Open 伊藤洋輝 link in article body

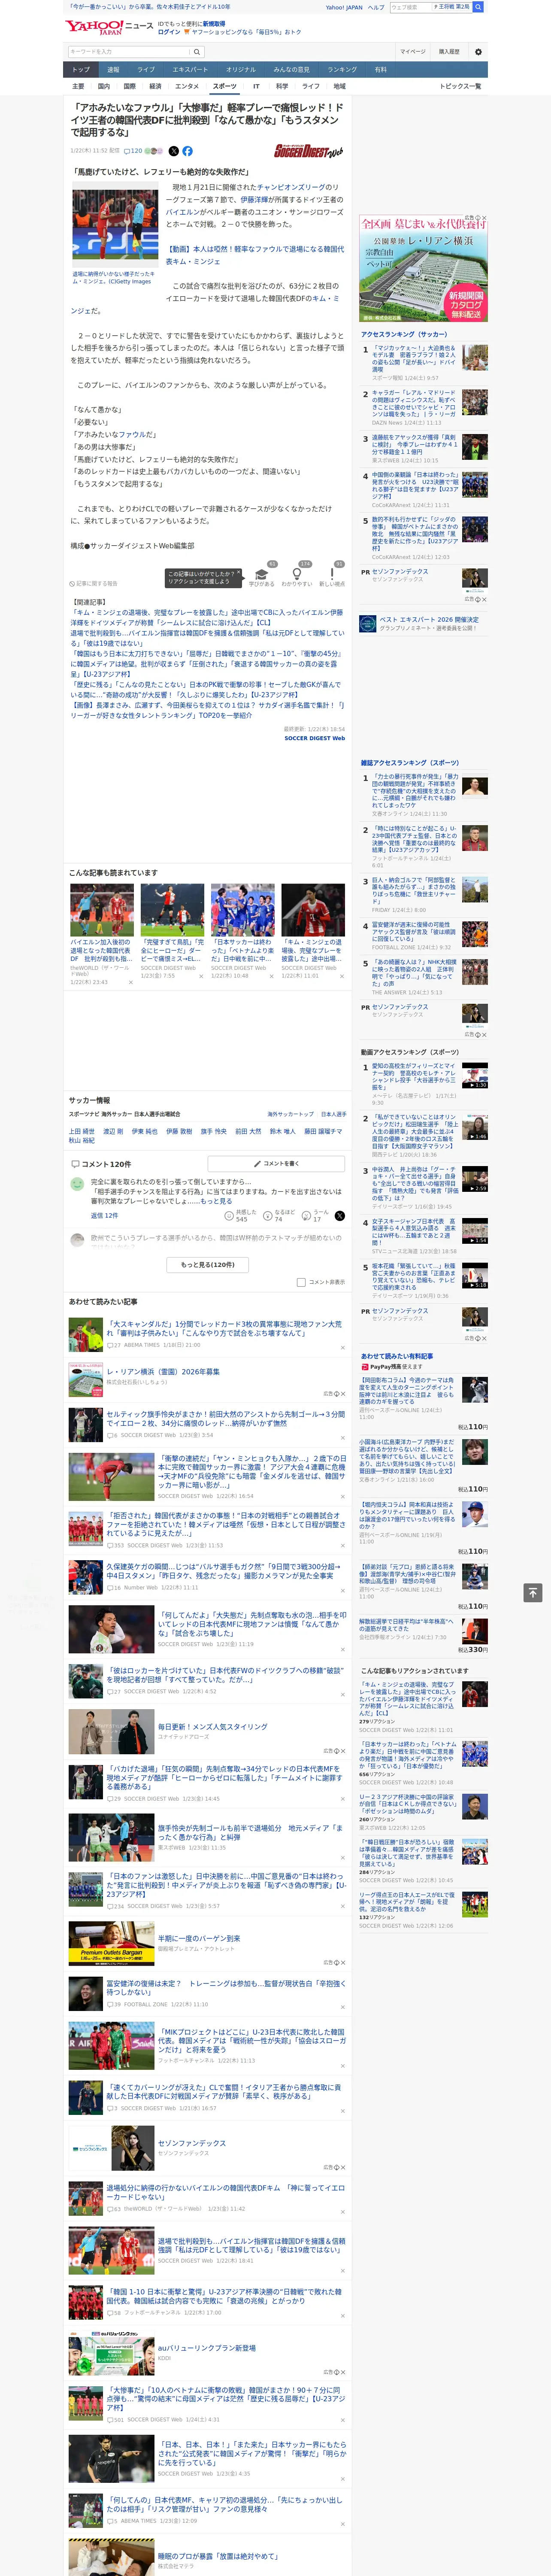tap(254, 199)
